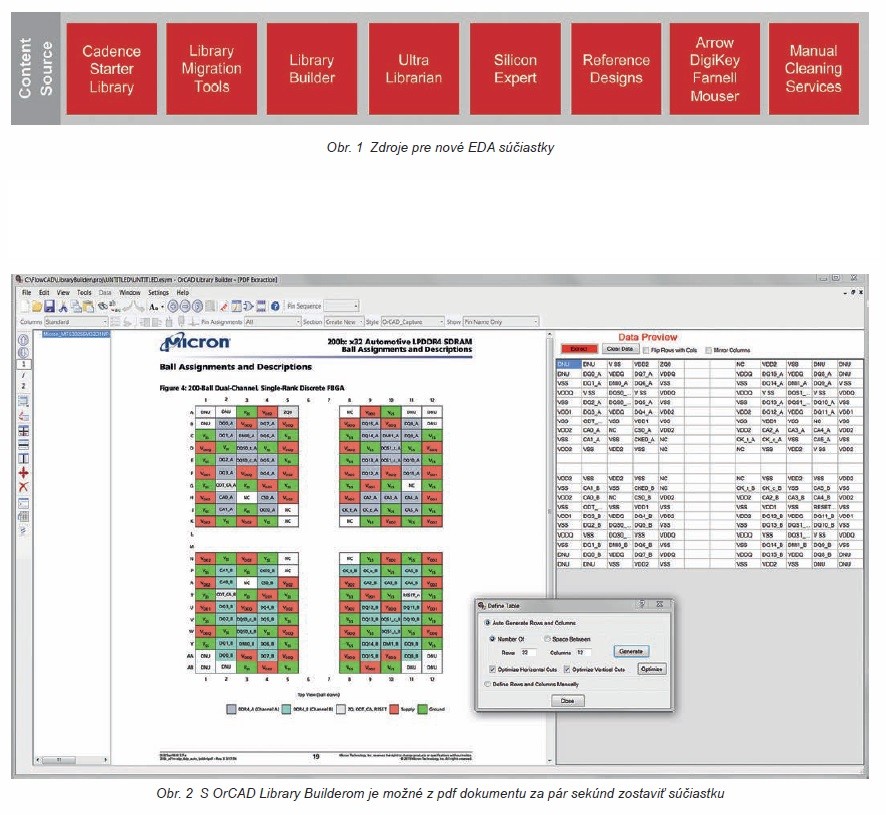Select Auto Generate Rows and Columns radio
The height and width of the screenshot is (815, 886).
(487, 622)
